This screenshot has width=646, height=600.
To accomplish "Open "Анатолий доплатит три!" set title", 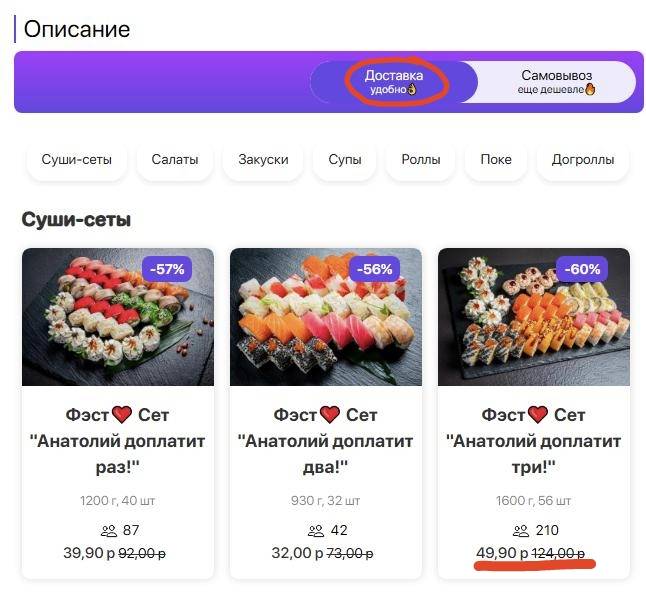I will point(533,440).
